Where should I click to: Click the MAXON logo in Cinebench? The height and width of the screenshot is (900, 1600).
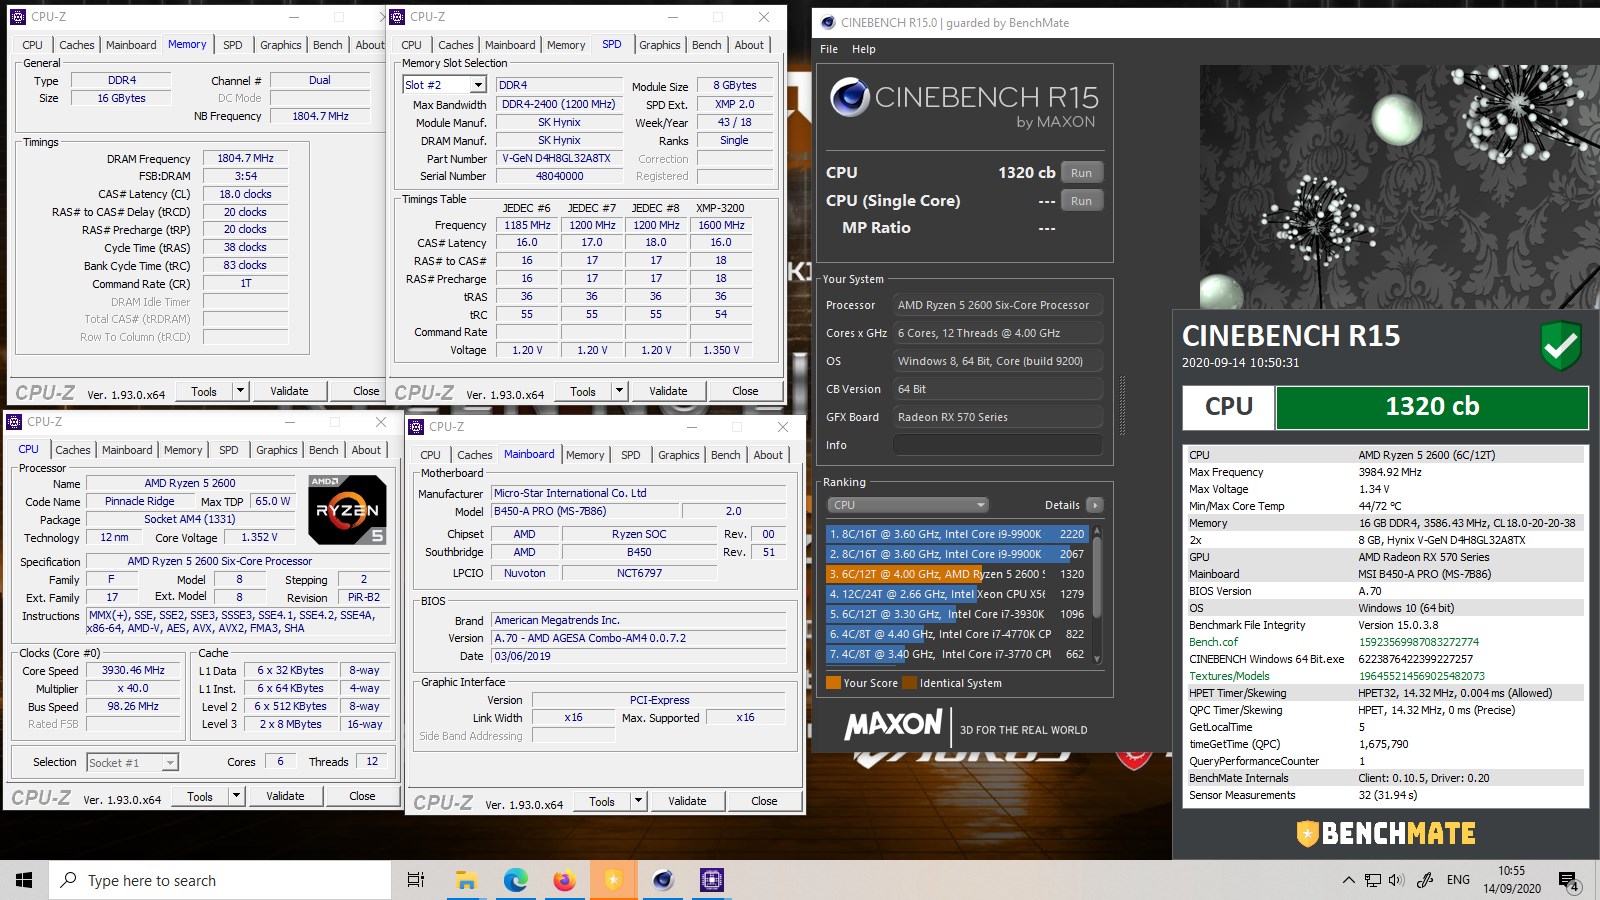point(893,725)
